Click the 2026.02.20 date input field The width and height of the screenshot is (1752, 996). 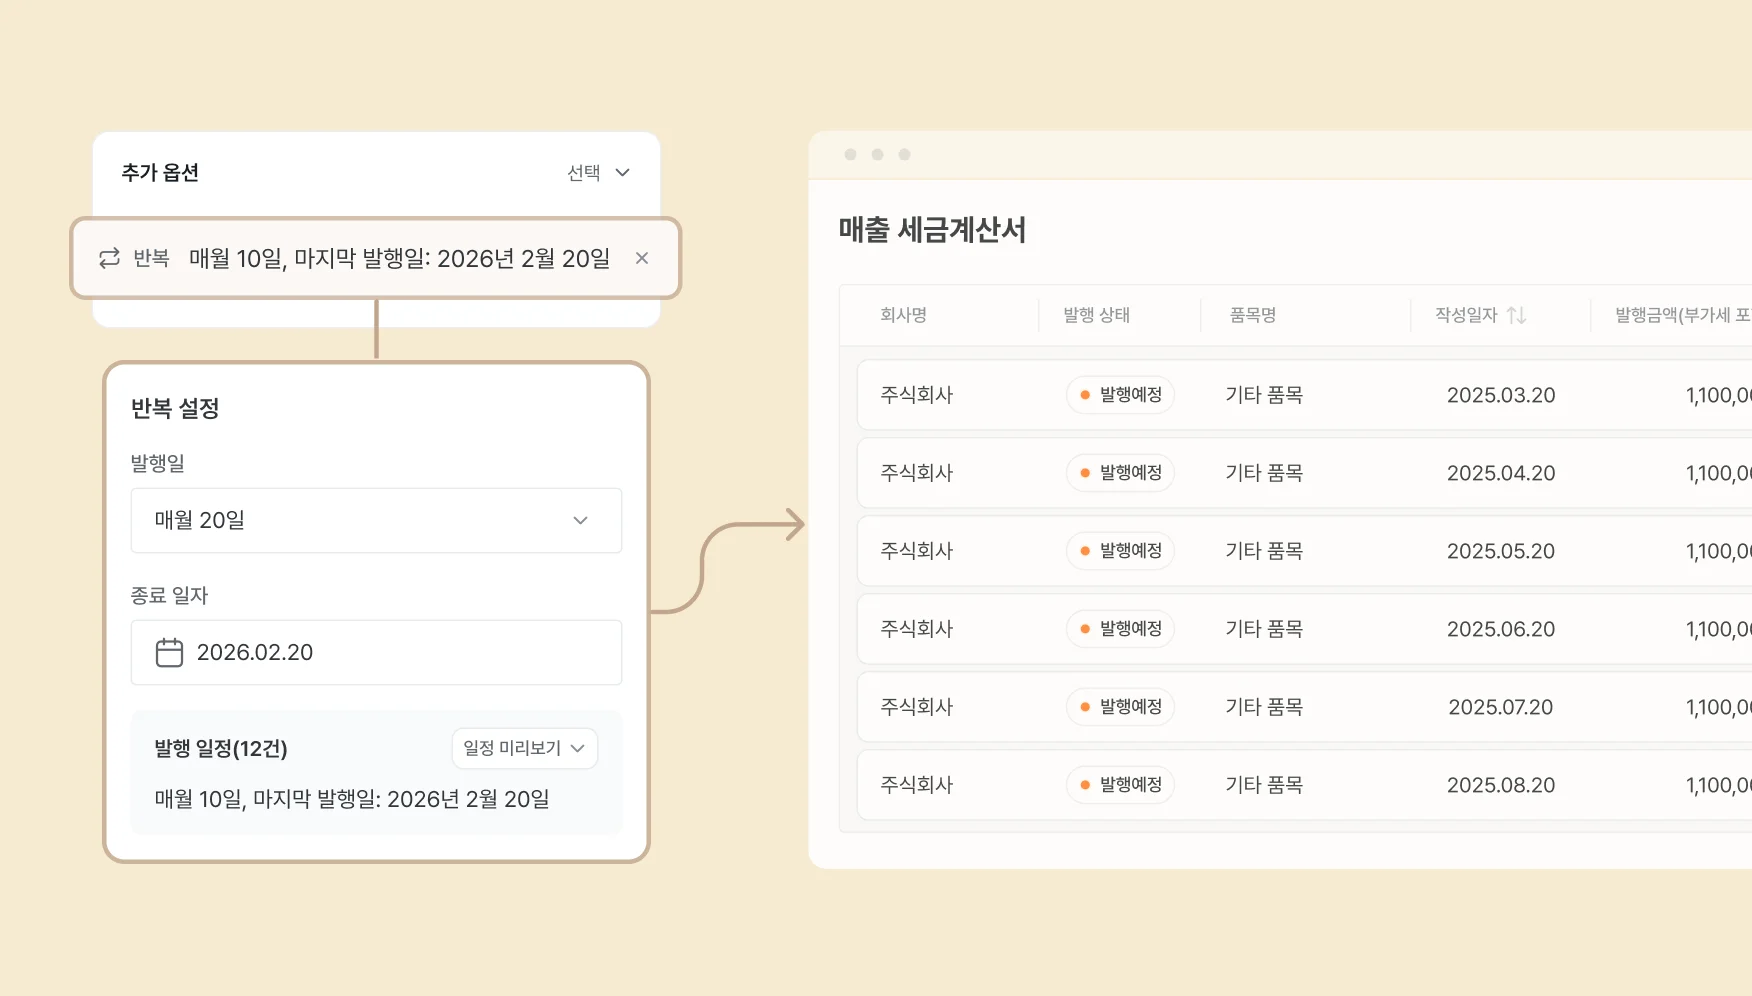tap(376, 652)
